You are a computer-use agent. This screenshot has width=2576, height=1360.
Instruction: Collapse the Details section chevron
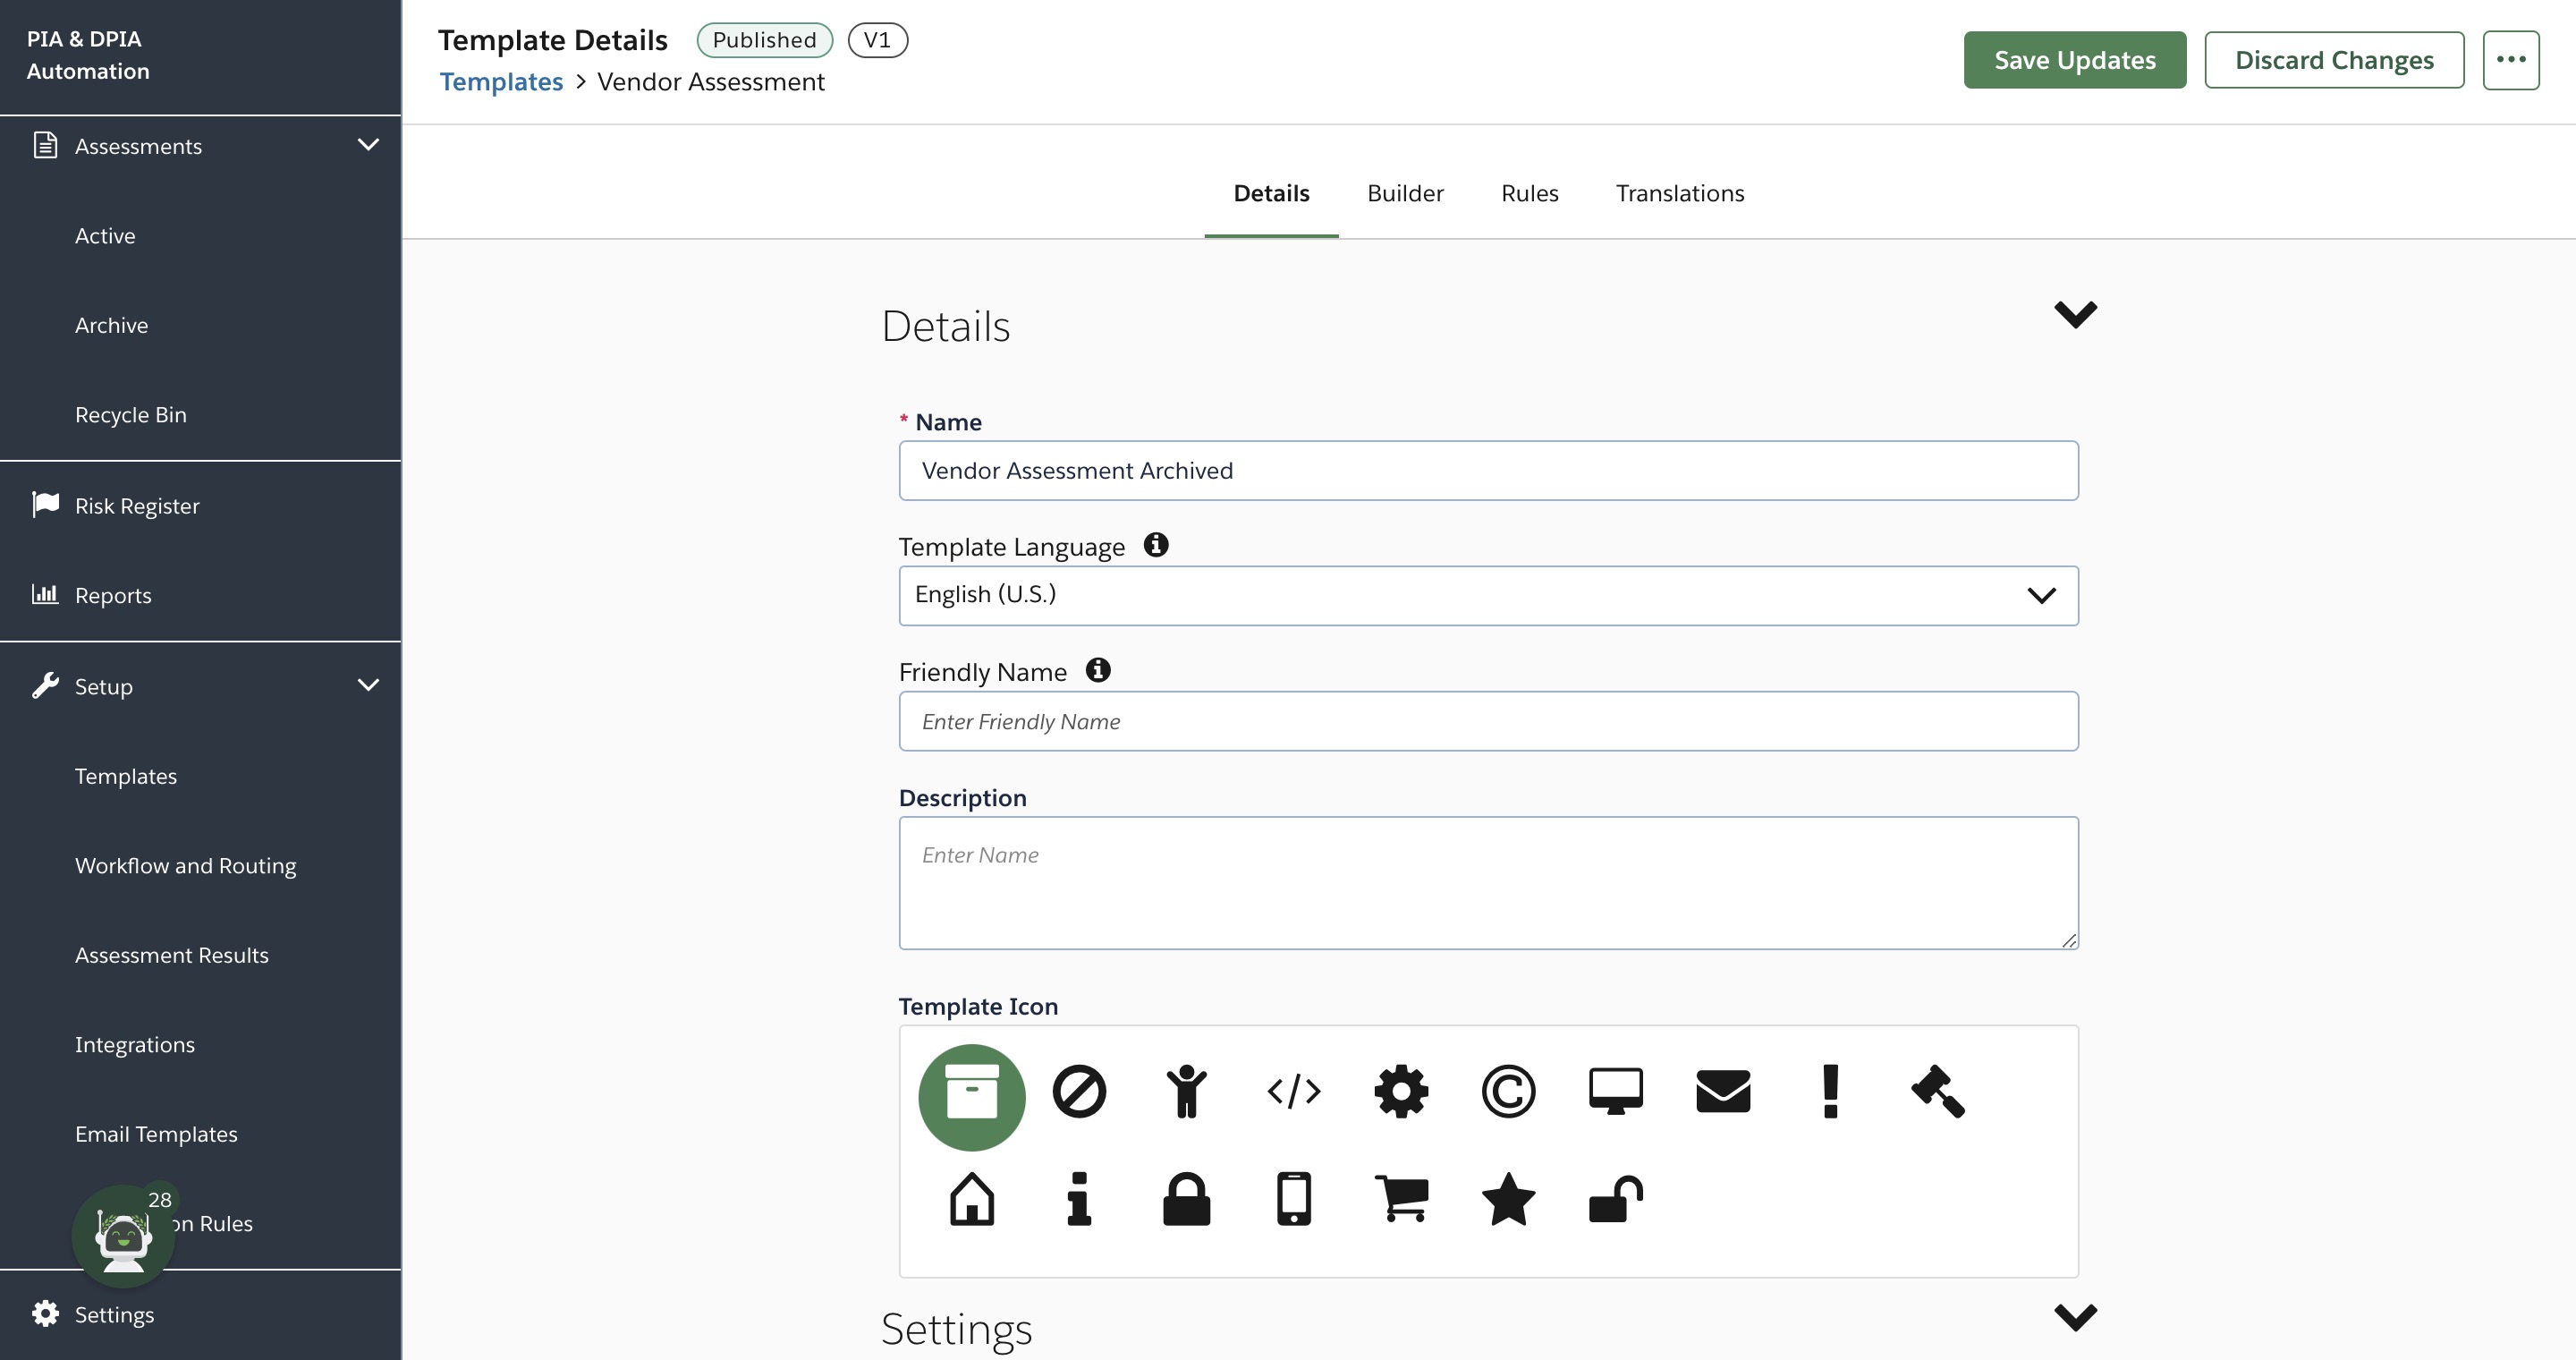pyautogui.click(x=2075, y=314)
